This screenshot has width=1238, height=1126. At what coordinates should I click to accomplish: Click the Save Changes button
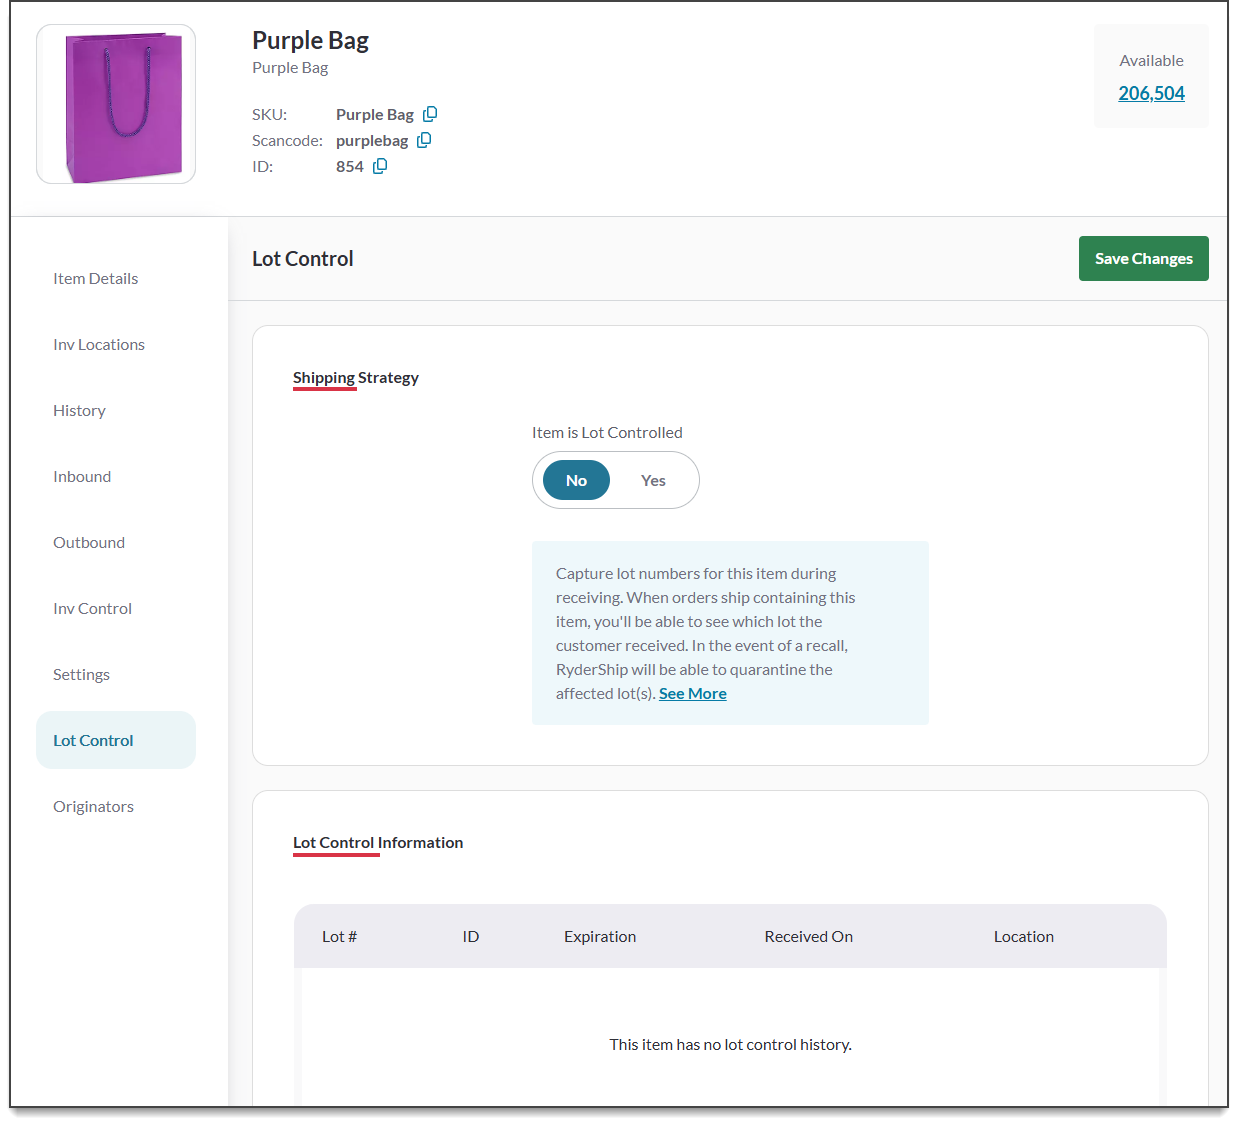[1143, 258]
